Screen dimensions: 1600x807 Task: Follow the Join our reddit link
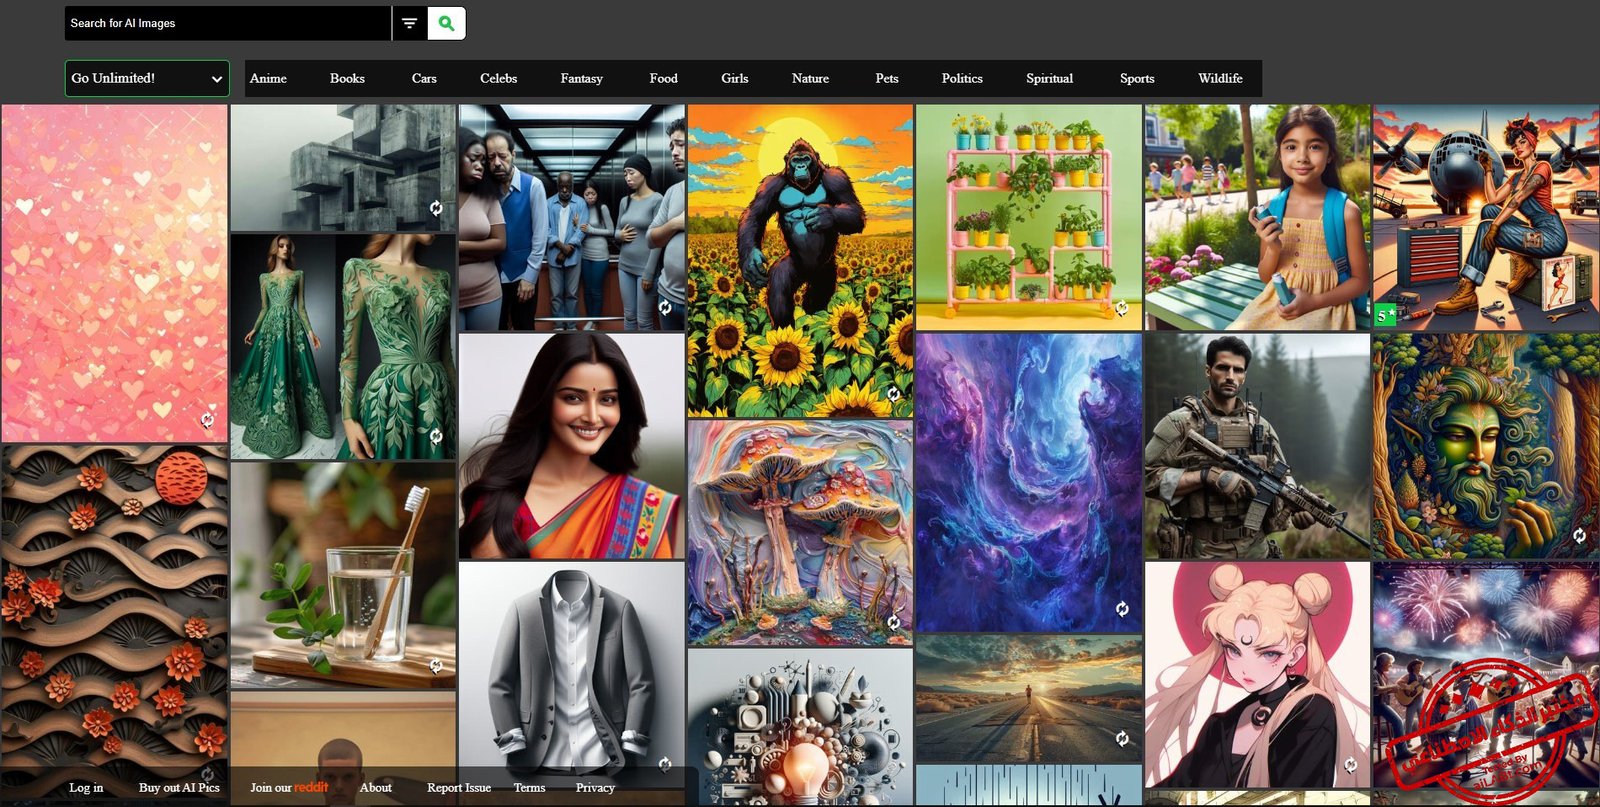pos(289,787)
